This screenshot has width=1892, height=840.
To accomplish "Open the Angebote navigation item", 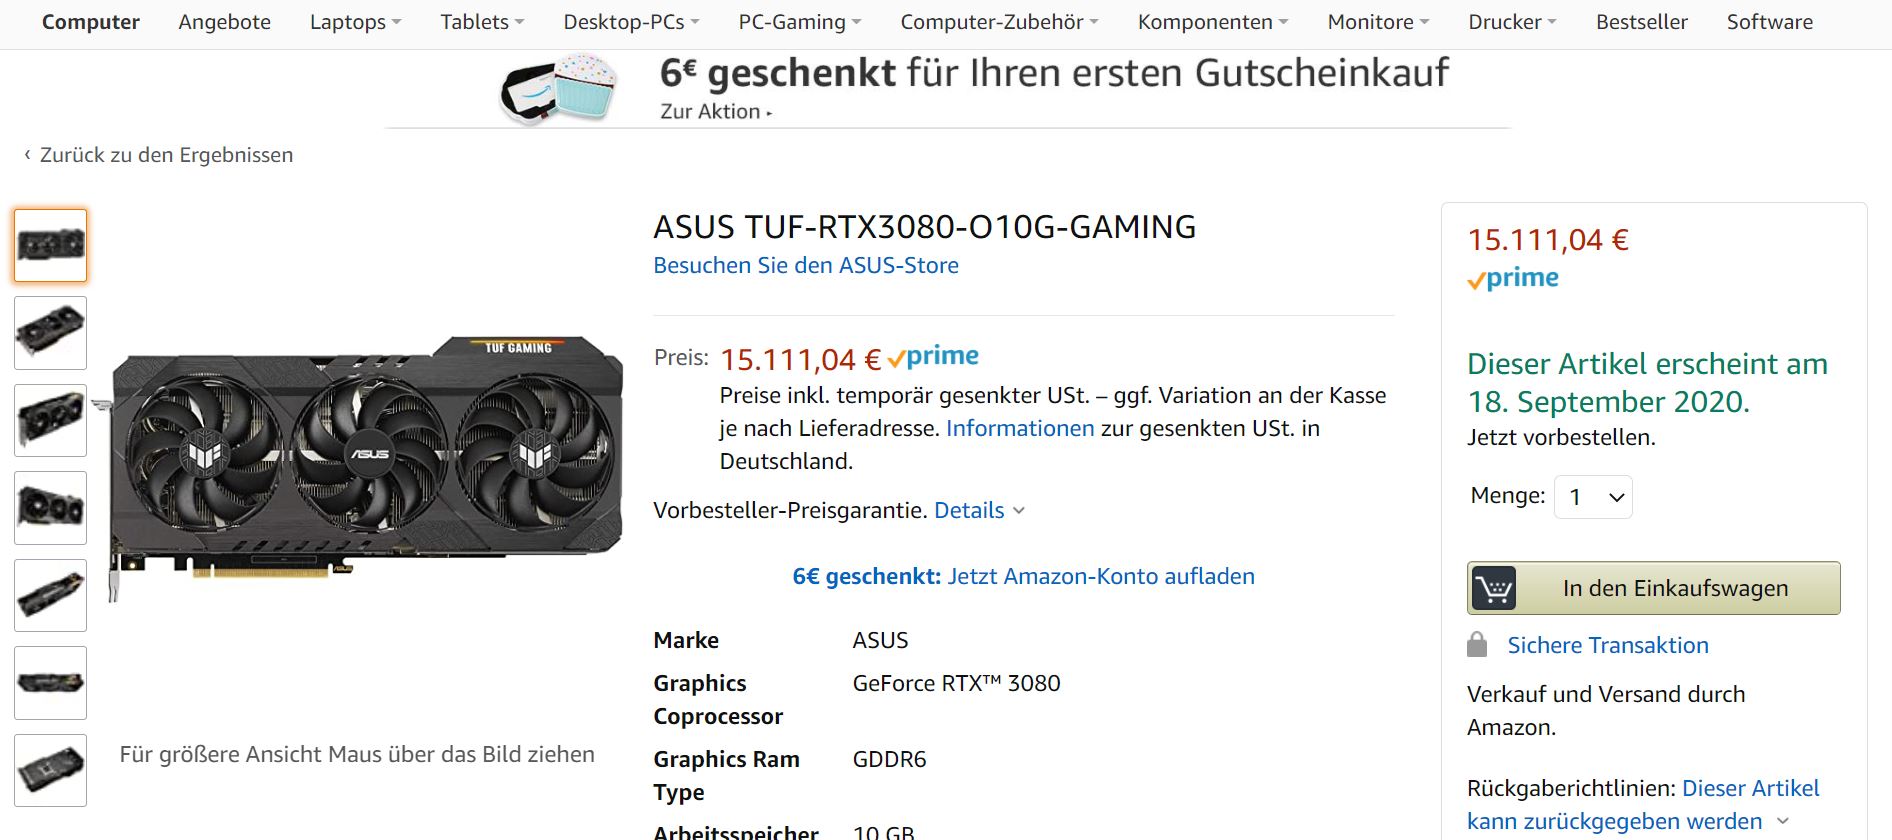I will coord(224,22).
